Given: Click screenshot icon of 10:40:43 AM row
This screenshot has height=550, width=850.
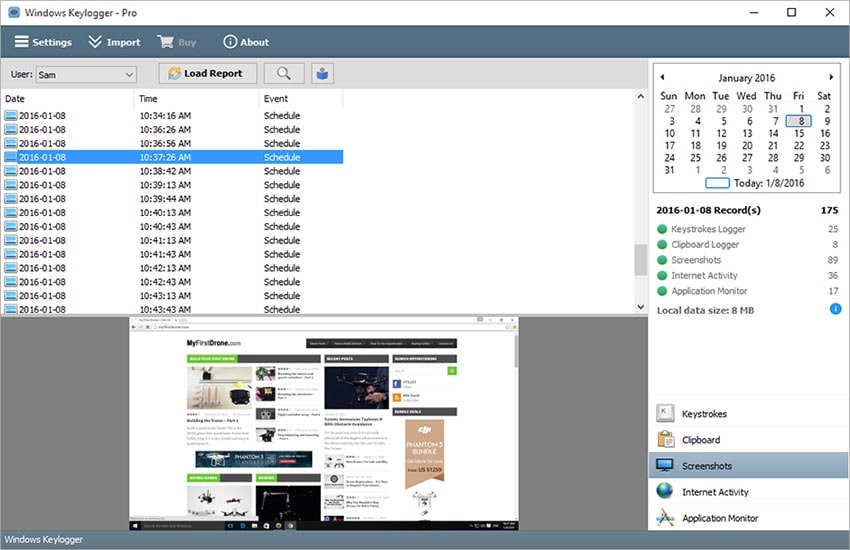Looking at the screenshot, I should pyautogui.click(x=10, y=227).
